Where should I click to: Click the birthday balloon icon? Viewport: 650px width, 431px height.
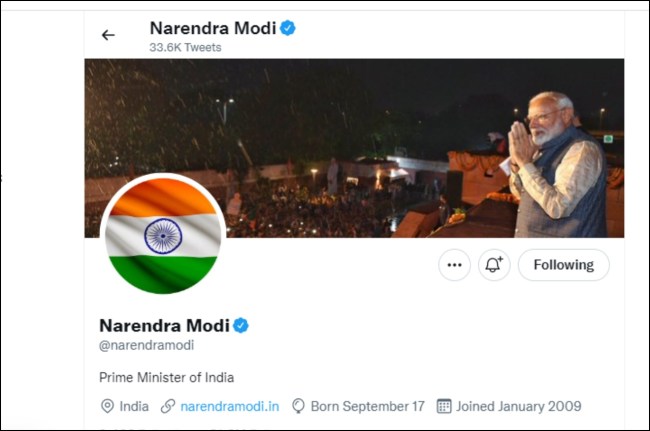[x=298, y=406]
